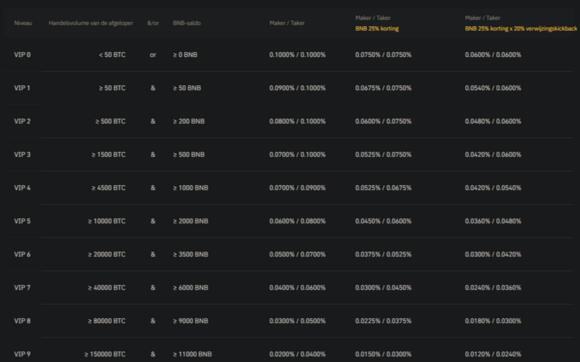Click the ≥ 1500 BTC volume cell
Image resolution: width=580 pixels, height=362 pixels.
pyautogui.click(x=108, y=155)
